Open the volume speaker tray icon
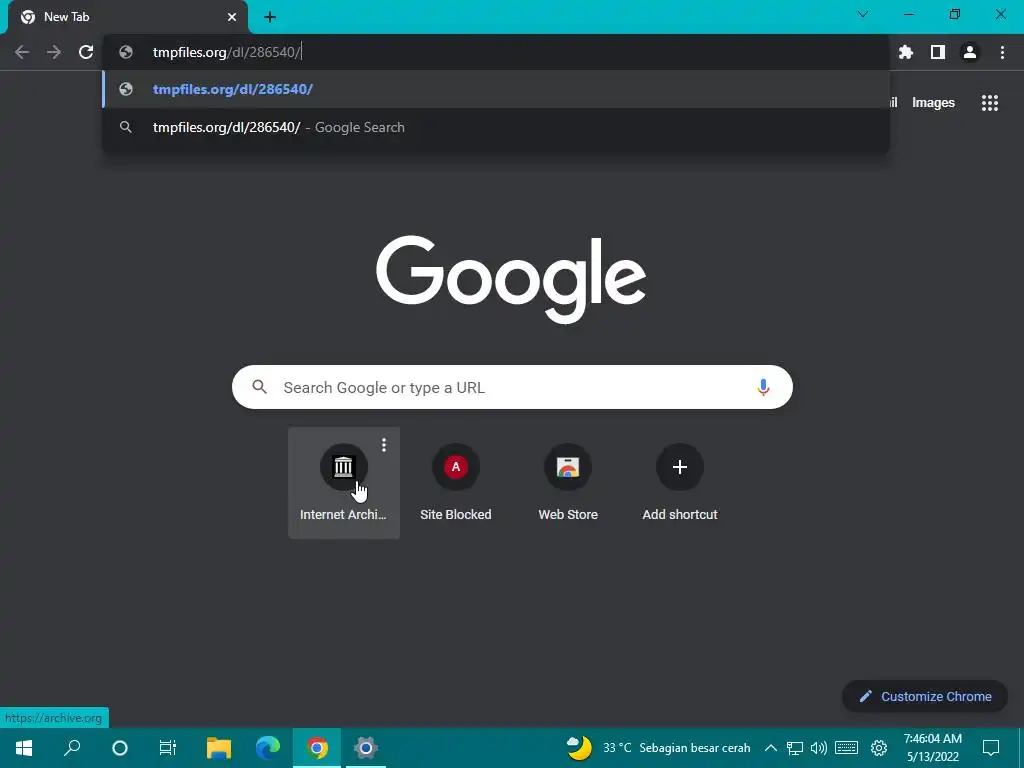 pyautogui.click(x=818, y=748)
